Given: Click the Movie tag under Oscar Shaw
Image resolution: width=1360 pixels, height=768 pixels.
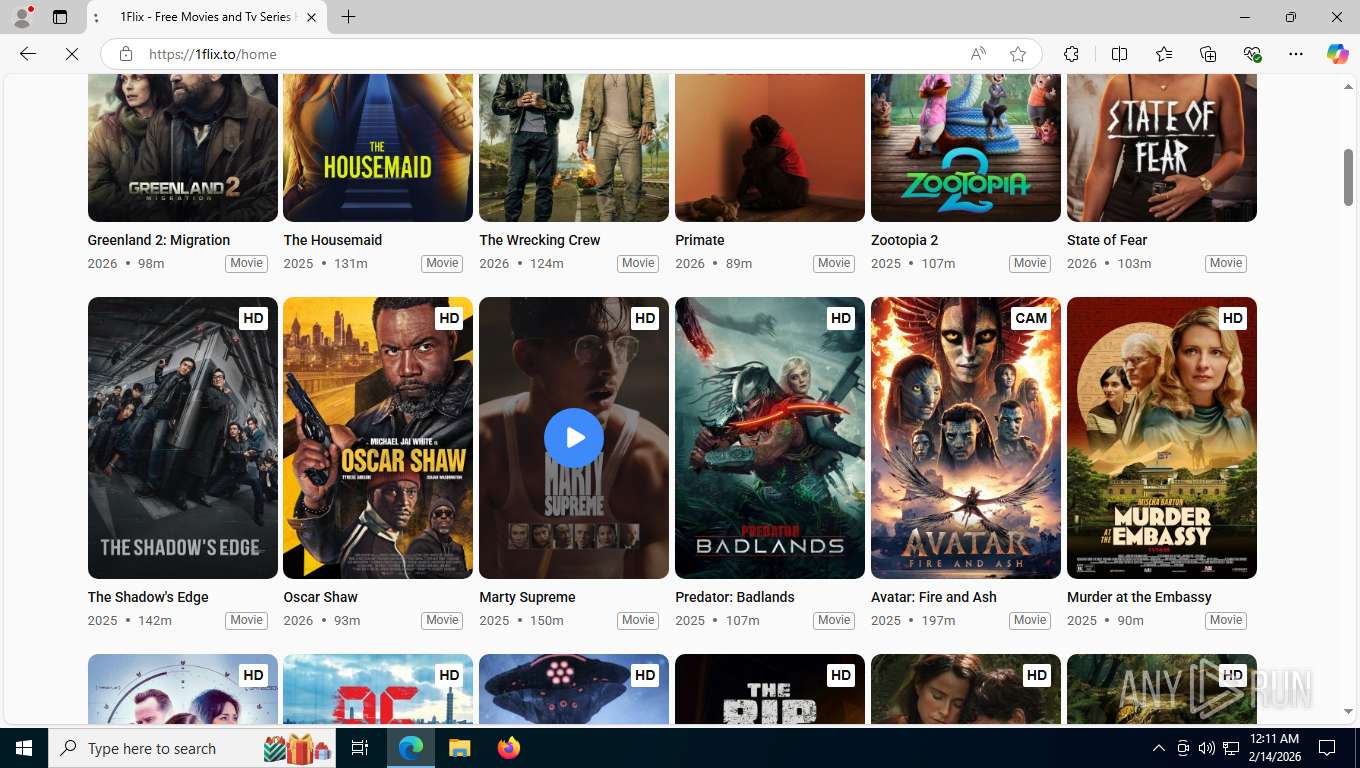Looking at the screenshot, I should (x=442, y=620).
